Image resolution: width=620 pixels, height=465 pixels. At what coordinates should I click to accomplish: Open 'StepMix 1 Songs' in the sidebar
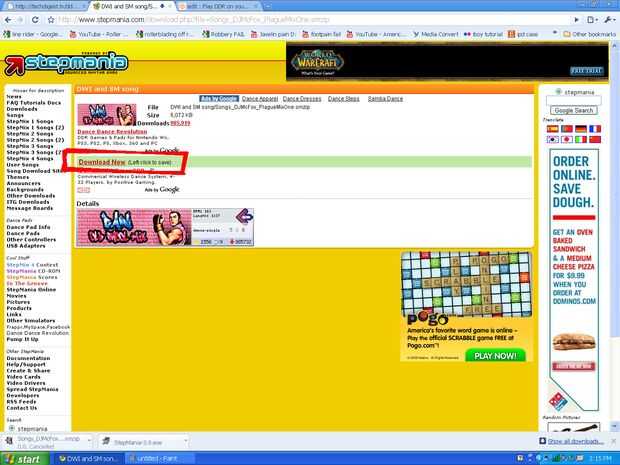30,121
